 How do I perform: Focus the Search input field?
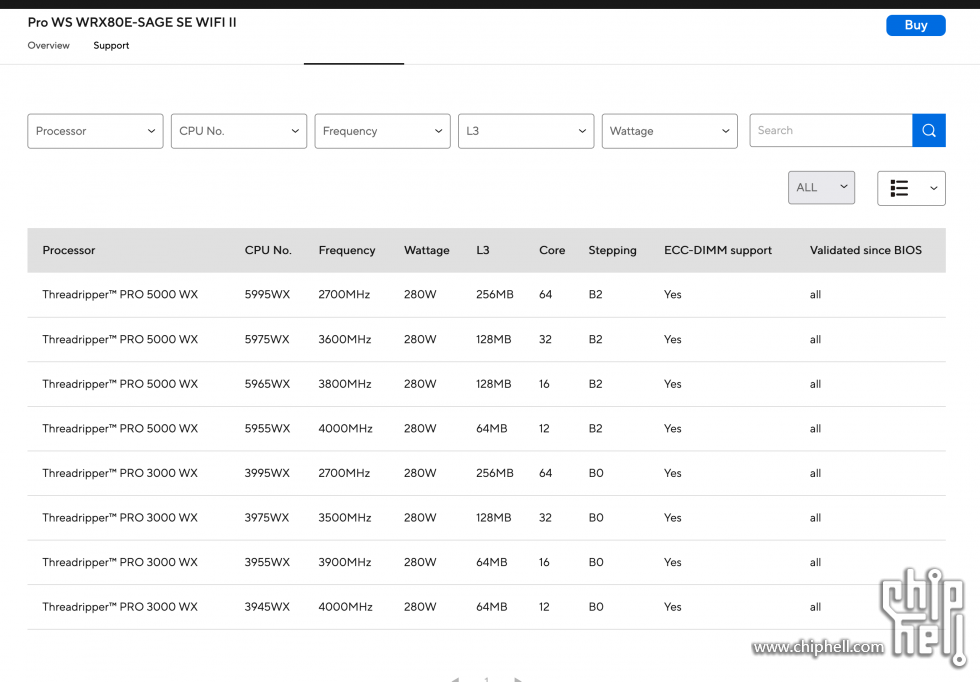pyautogui.click(x=831, y=131)
